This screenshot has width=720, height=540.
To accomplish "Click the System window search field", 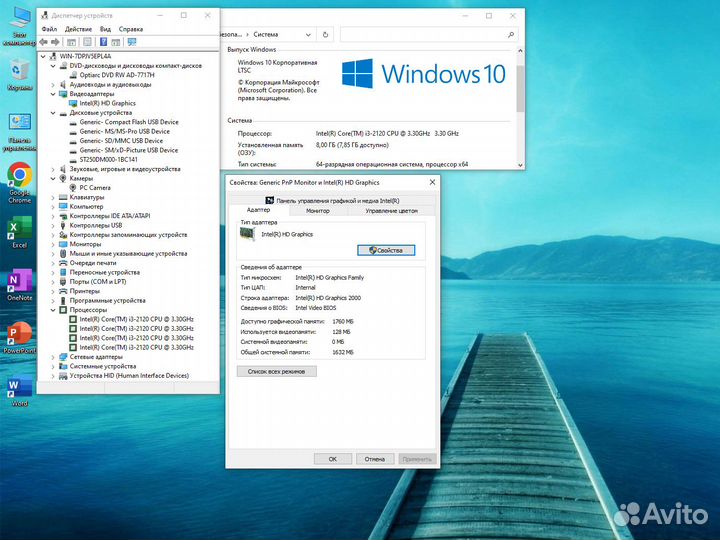I will [428, 34].
